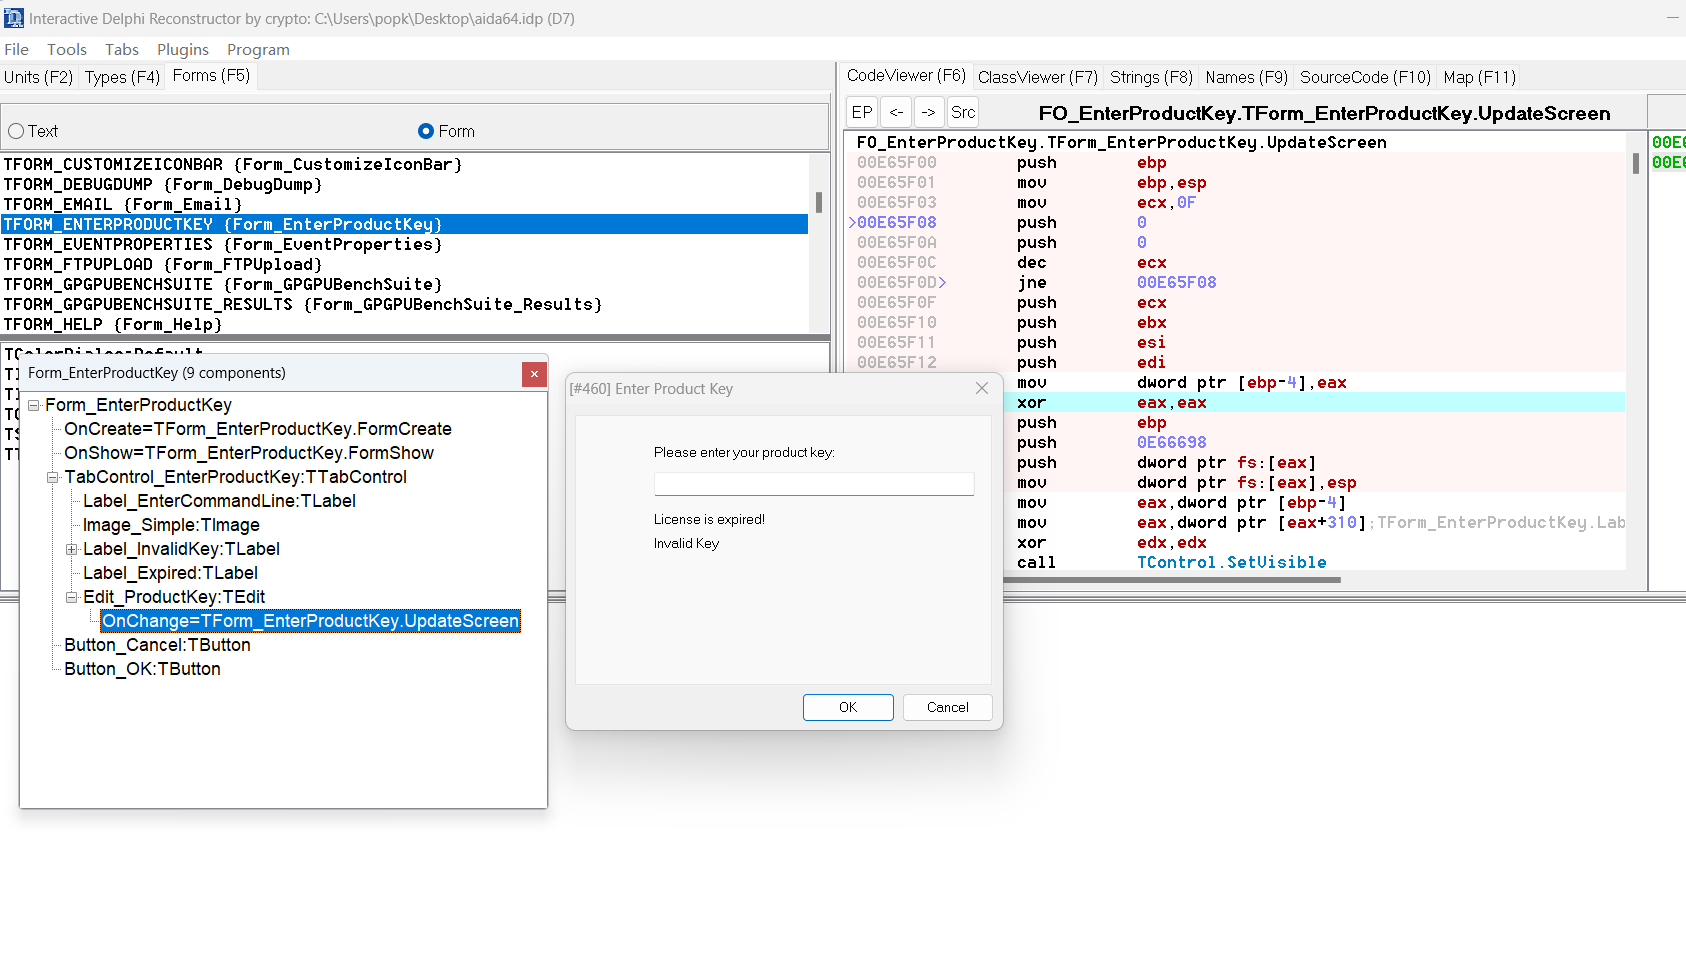The image size is (1686, 972).
Task: Open the Tabs menu
Action: (122, 49)
